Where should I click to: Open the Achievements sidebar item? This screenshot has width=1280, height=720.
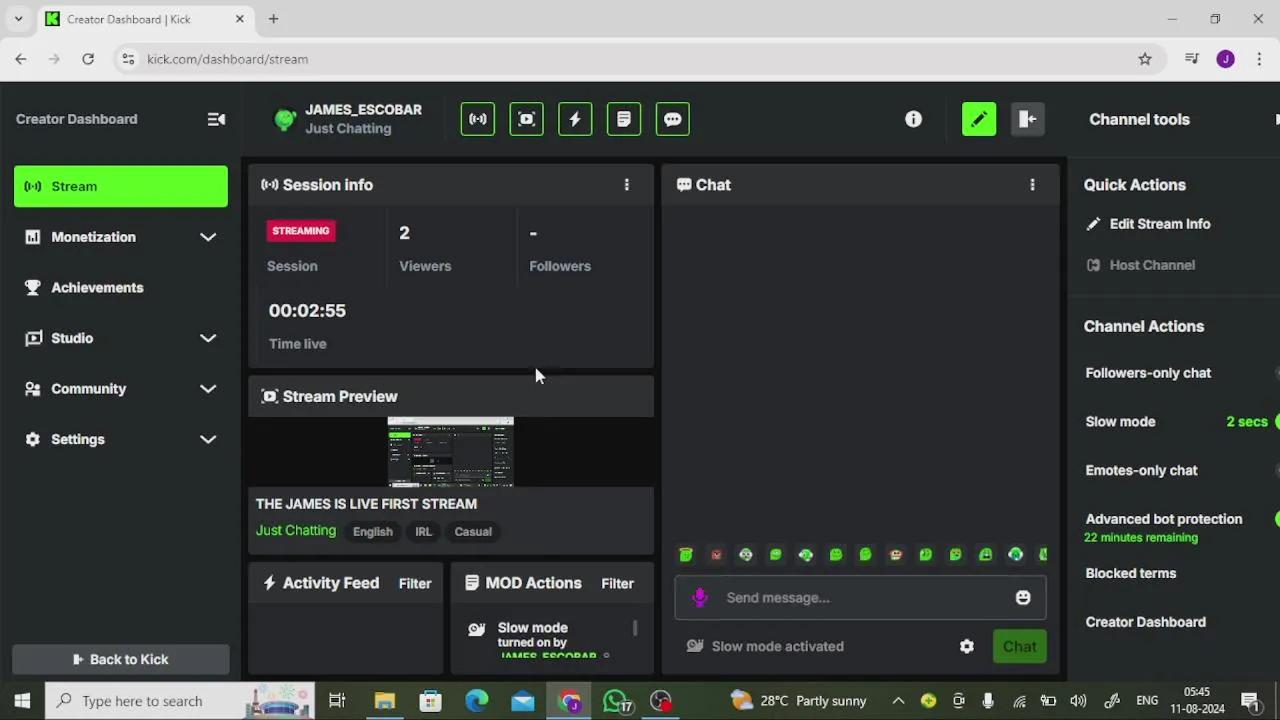click(x=120, y=288)
